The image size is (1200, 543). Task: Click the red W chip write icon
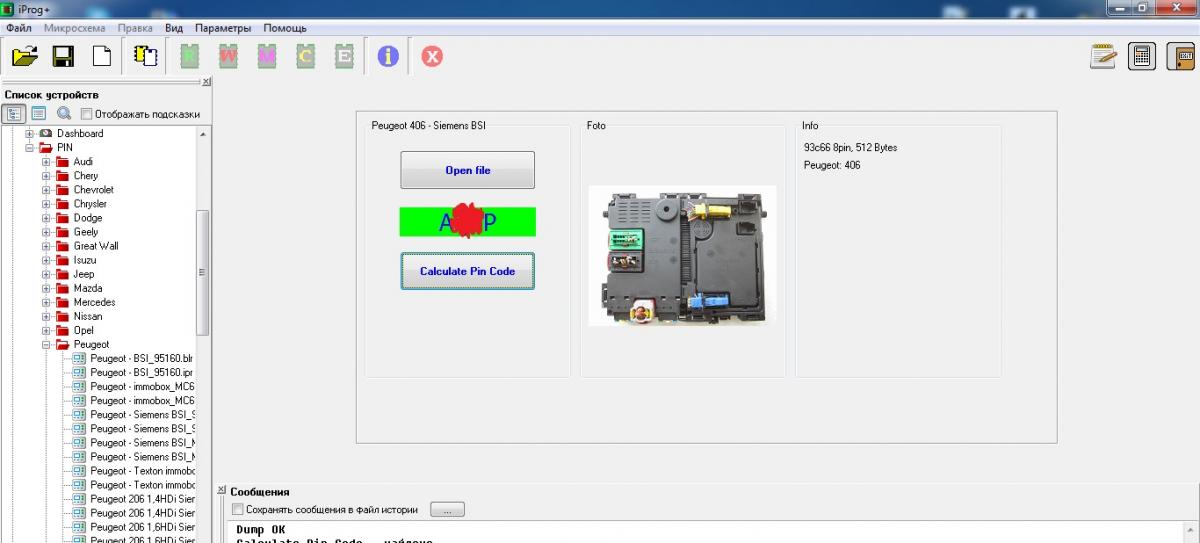coord(228,57)
